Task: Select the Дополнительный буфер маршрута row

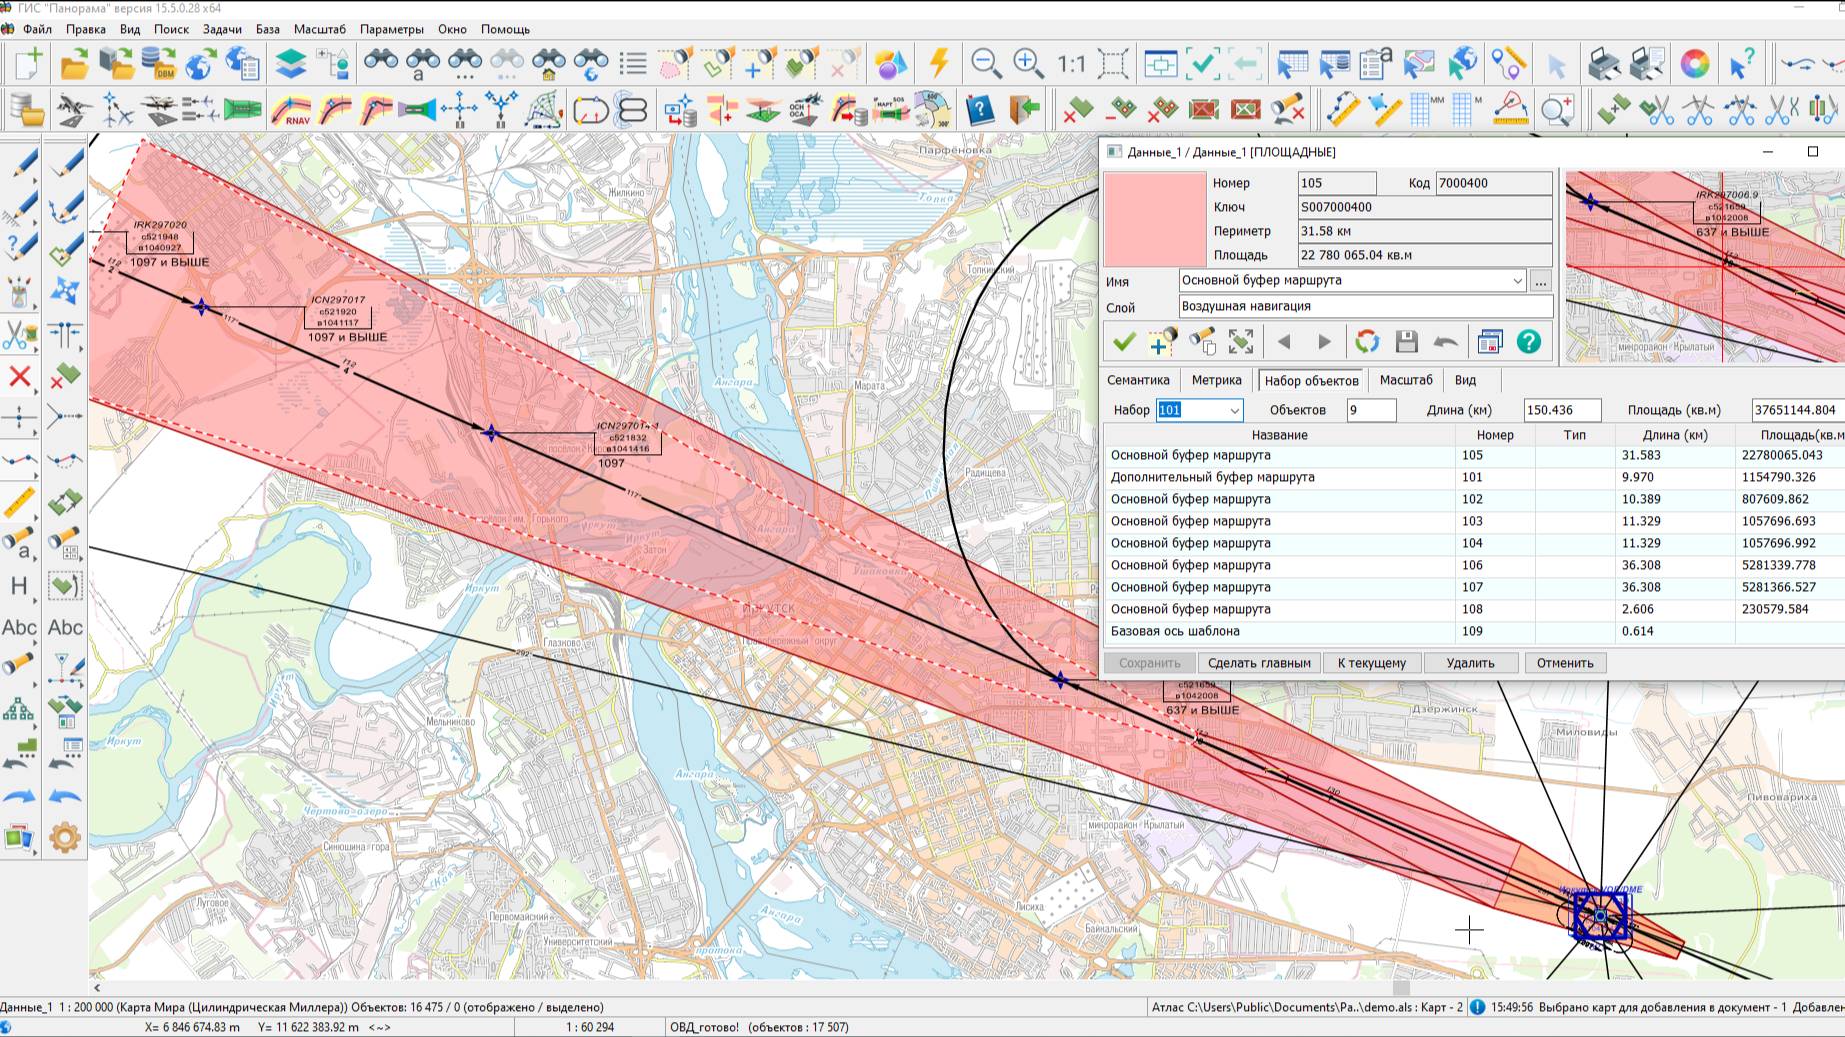Action: pos(1212,477)
